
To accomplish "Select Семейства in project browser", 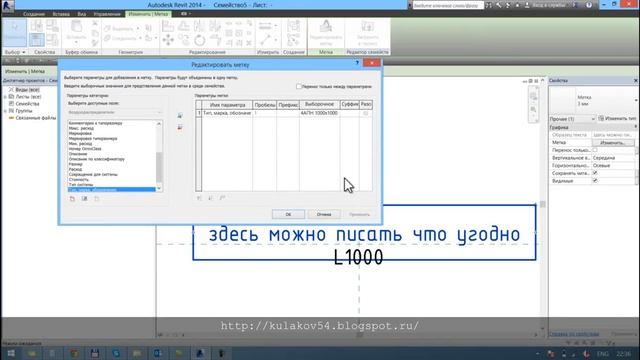I will pos(27,104).
